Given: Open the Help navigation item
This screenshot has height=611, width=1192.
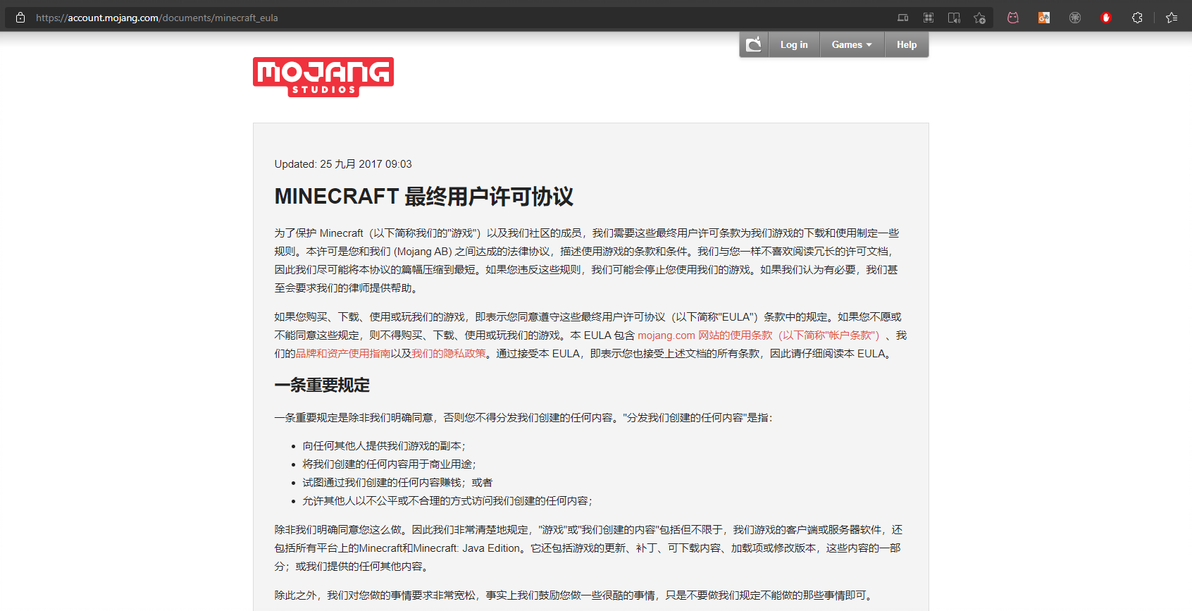Looking at the screenshot, I should pos(906,45).
